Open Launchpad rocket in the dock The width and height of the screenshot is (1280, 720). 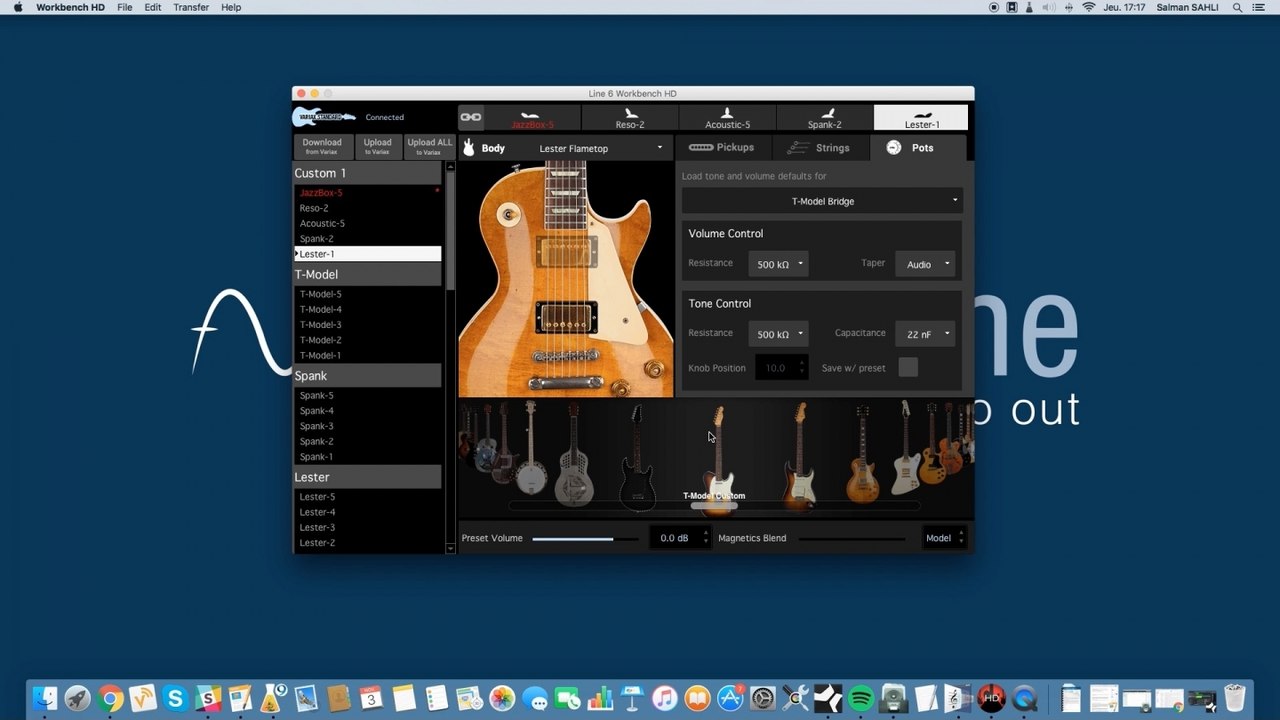[78, 698]
